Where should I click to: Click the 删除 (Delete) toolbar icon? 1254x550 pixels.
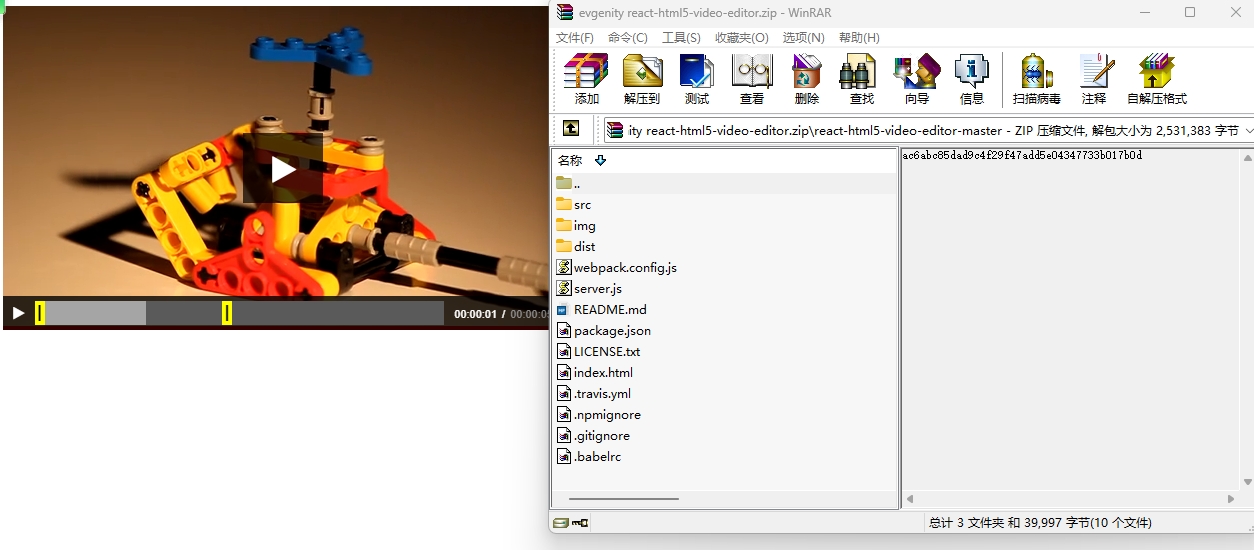807,72
